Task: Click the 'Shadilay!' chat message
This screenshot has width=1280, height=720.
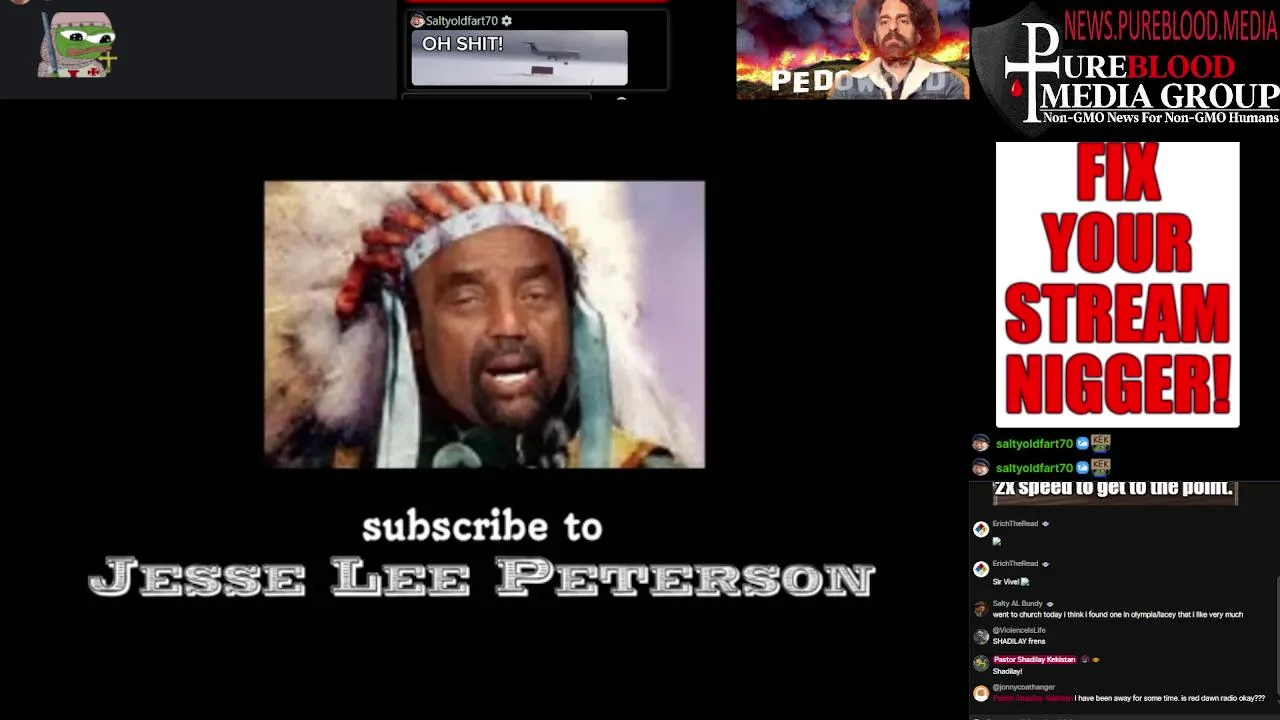Action: click(1008, 672)
